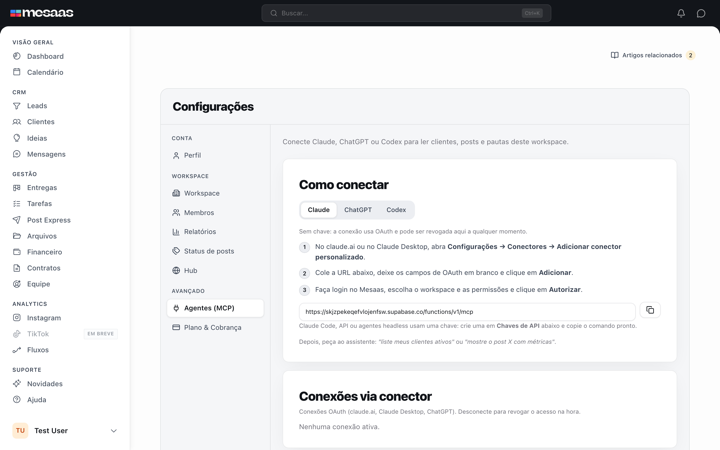The width and height of the screenshot is (720, 450).
Task: Expand the Test User account menu chevron
Action: 113,431
